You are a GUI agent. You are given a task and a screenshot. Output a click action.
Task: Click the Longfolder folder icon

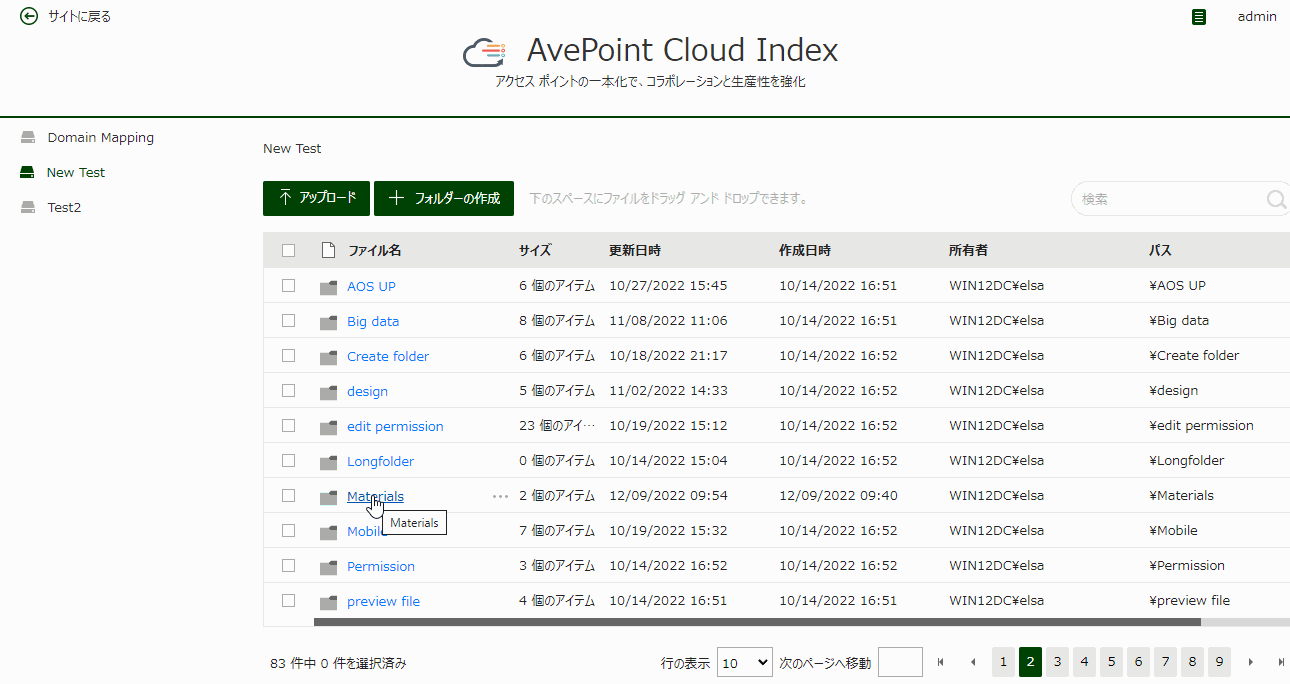[x=328, y=462]
